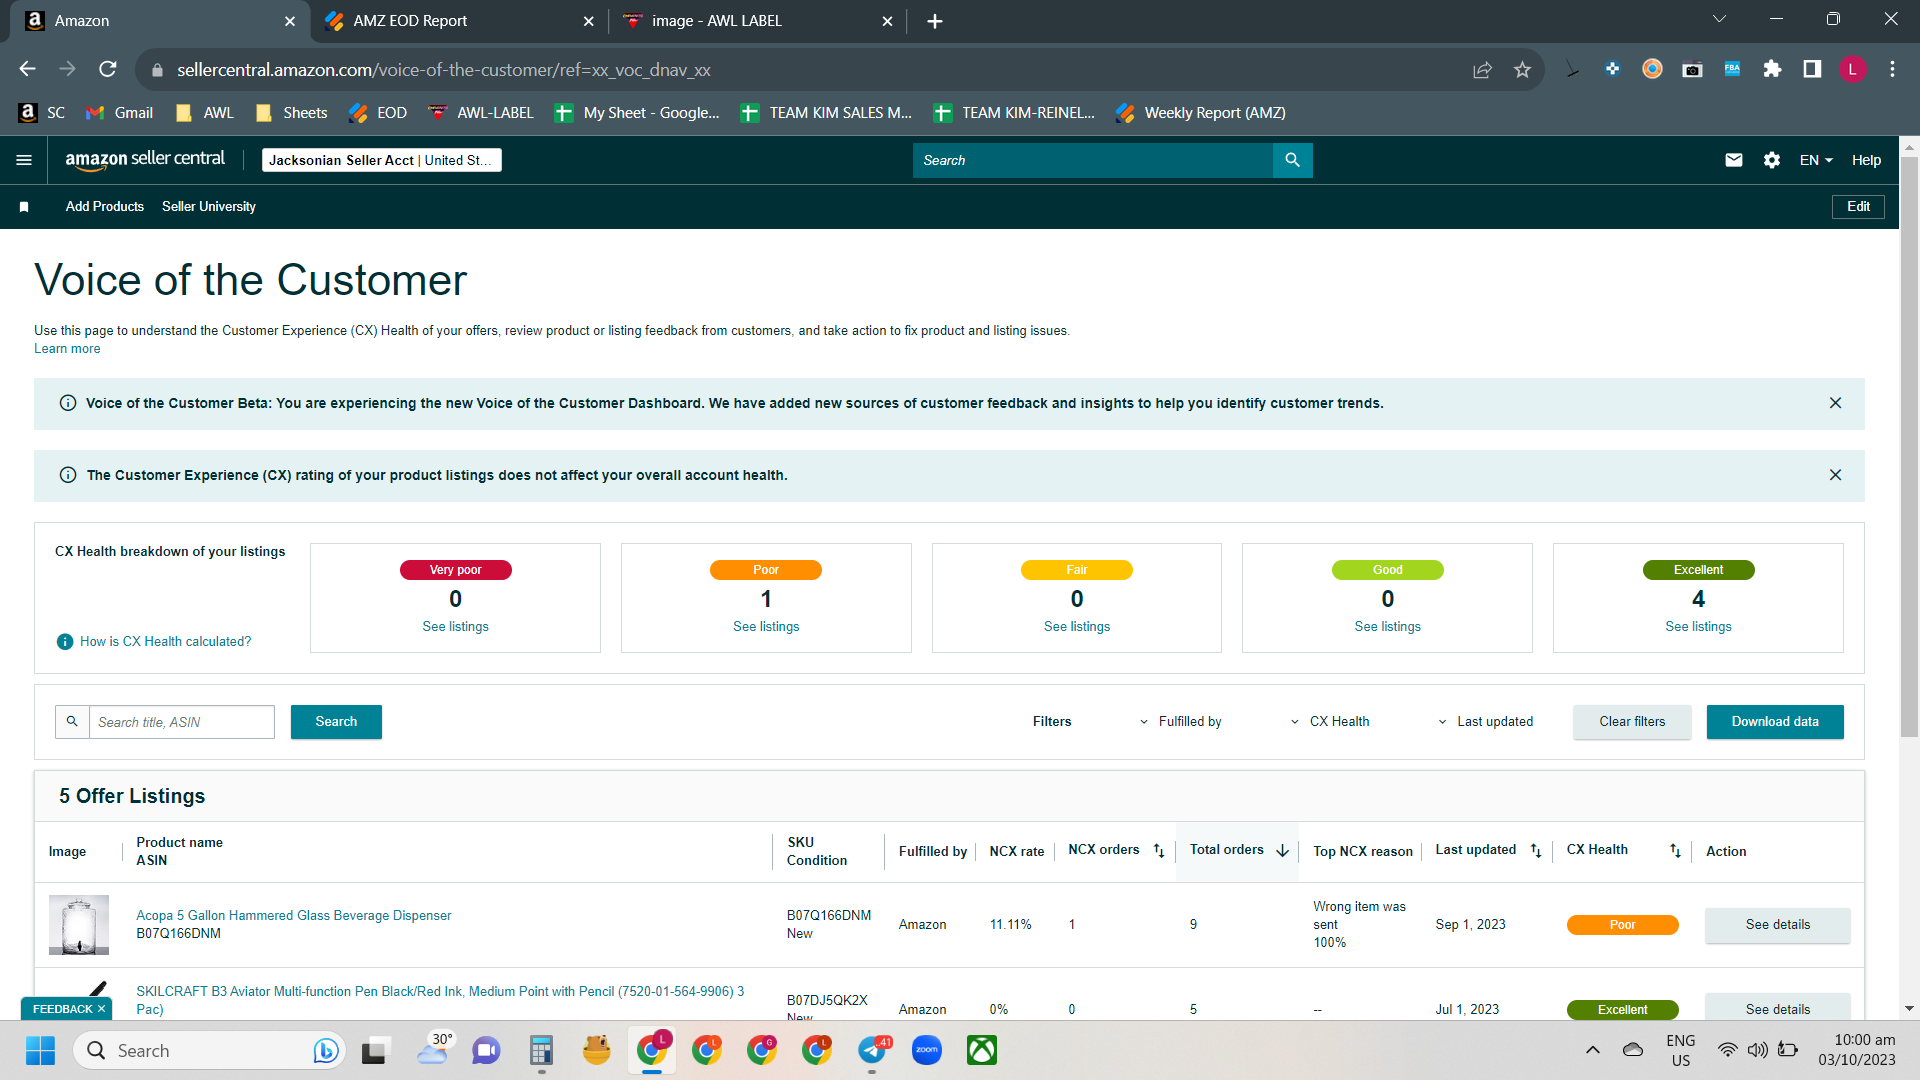This screenshot has width=1920, height=1080.
Task: Show hidden icons in system tray
Action: tap(1593, 1050)
